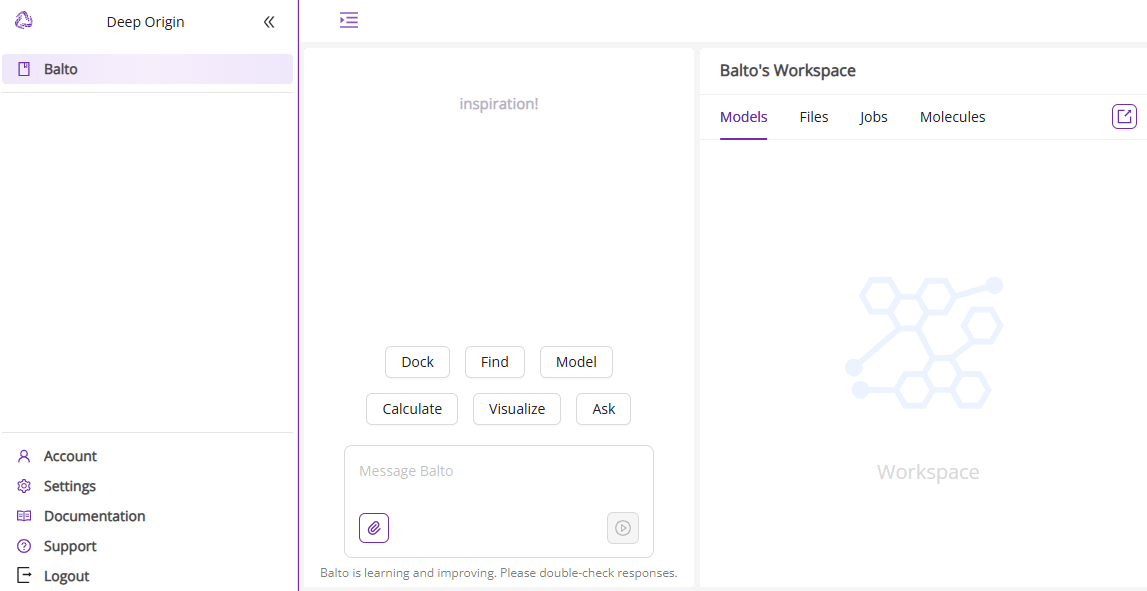The height and width of the screenshot is (591, 1147).
Task: Toggle the chat list panel icon
Action: click(348, 20)
